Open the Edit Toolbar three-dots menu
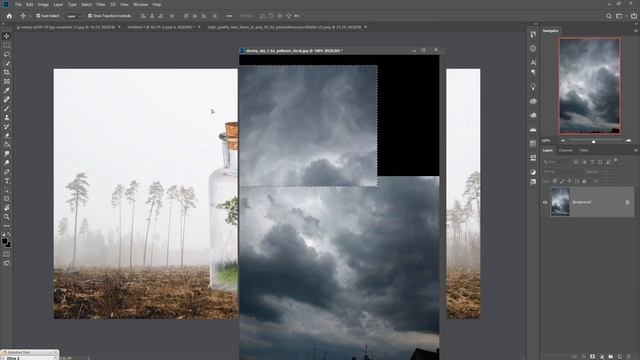This screenshot has width=640, height=360. click(x=7, y=226)
